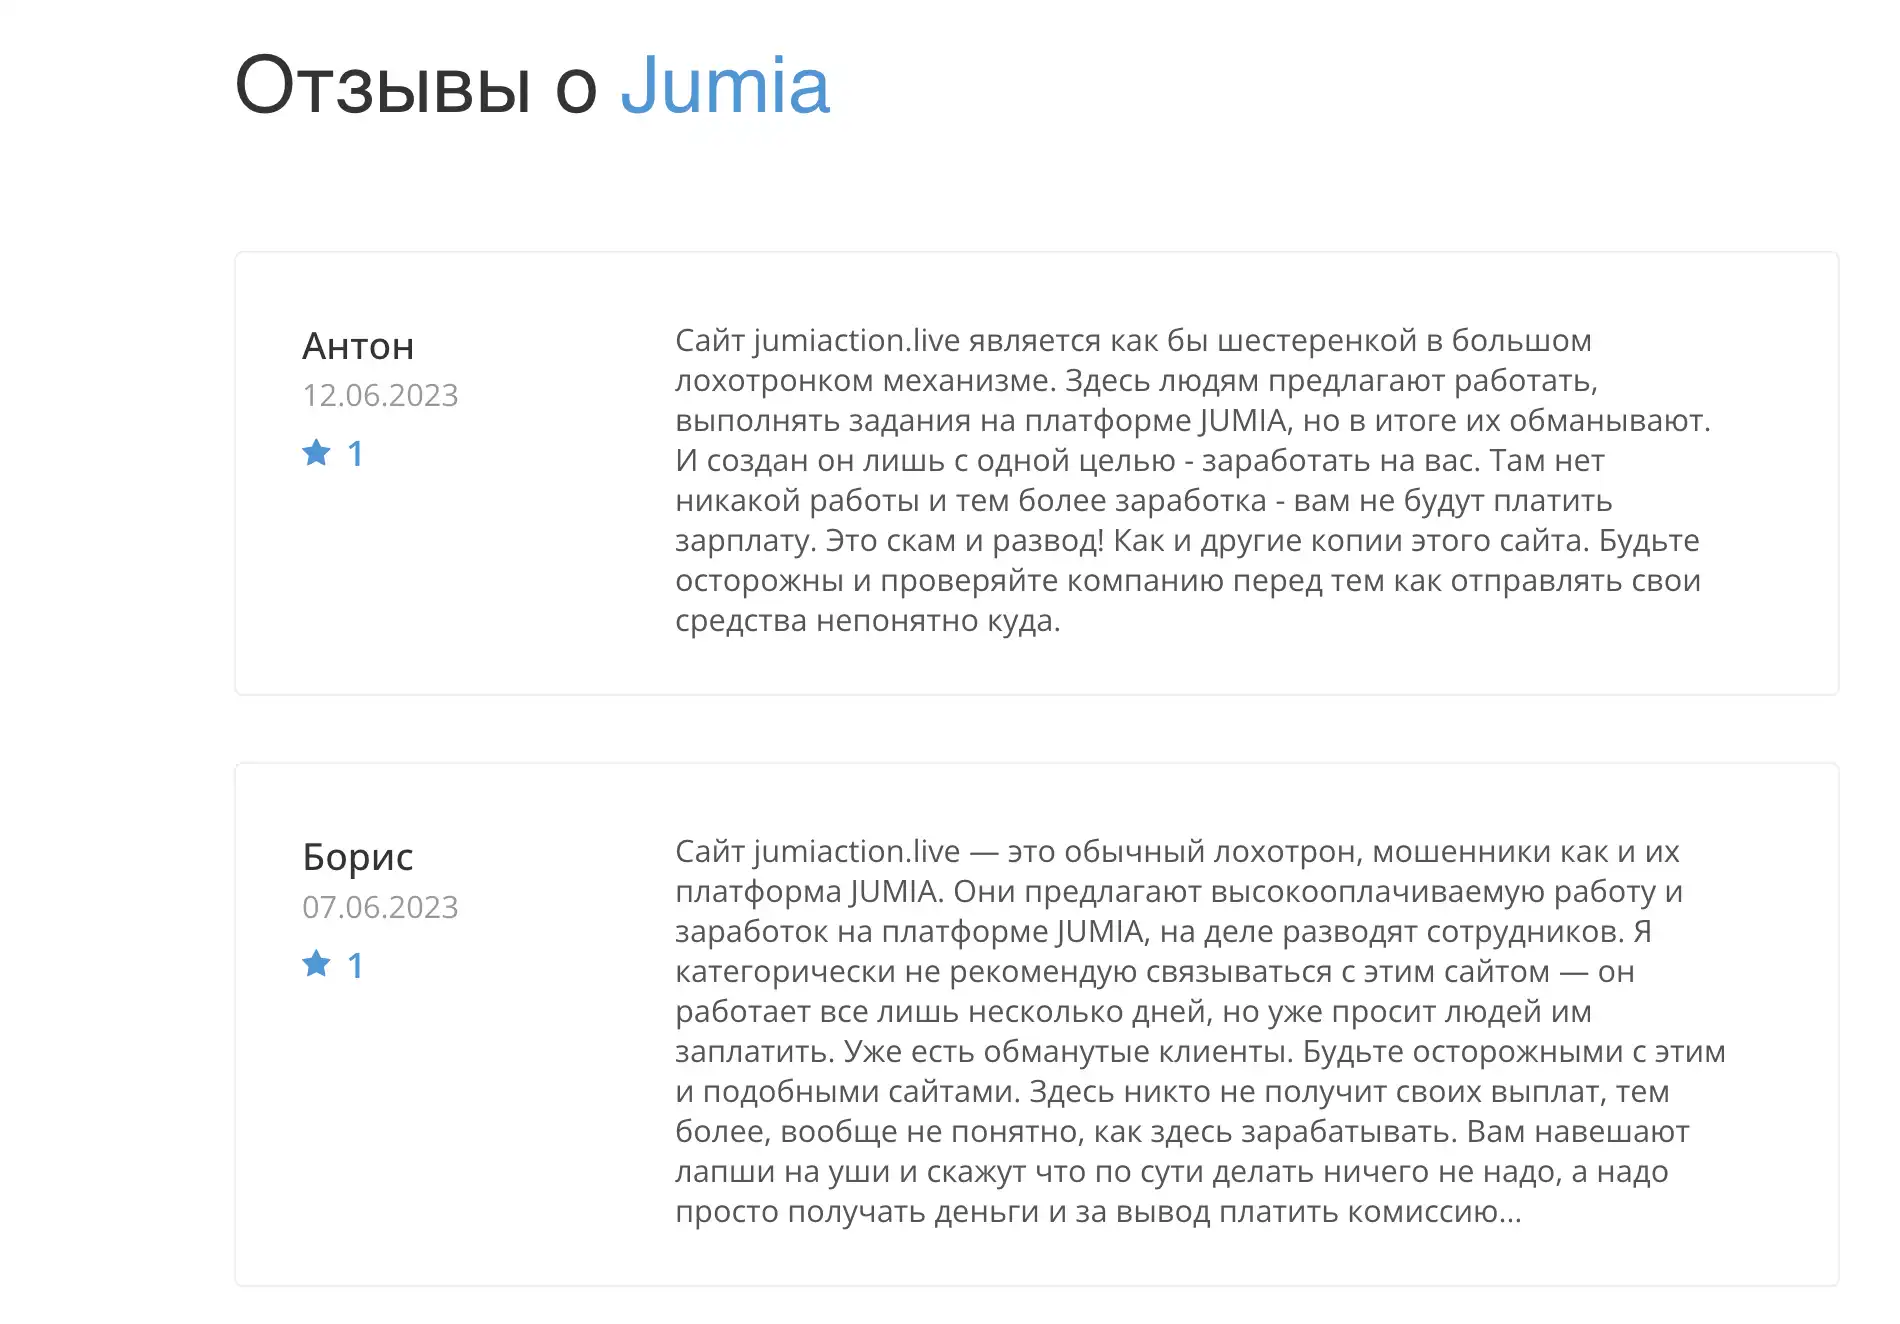Select rating number 1 beside Антон's star
The height and width of the screenshot is (1324, 1900).
point(355,454)
